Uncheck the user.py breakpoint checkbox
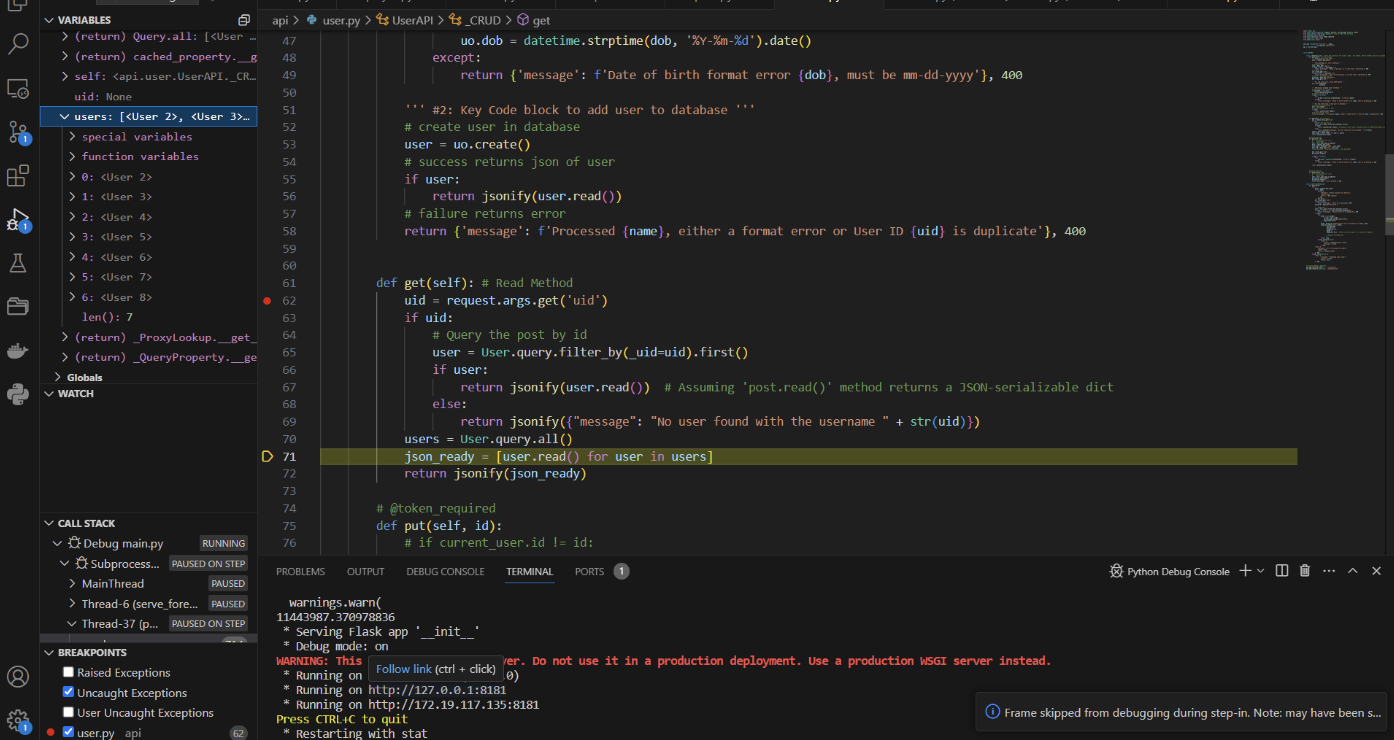Image resolution: width=1394 pixels, height=740 pixels. [x=68, y=733]
